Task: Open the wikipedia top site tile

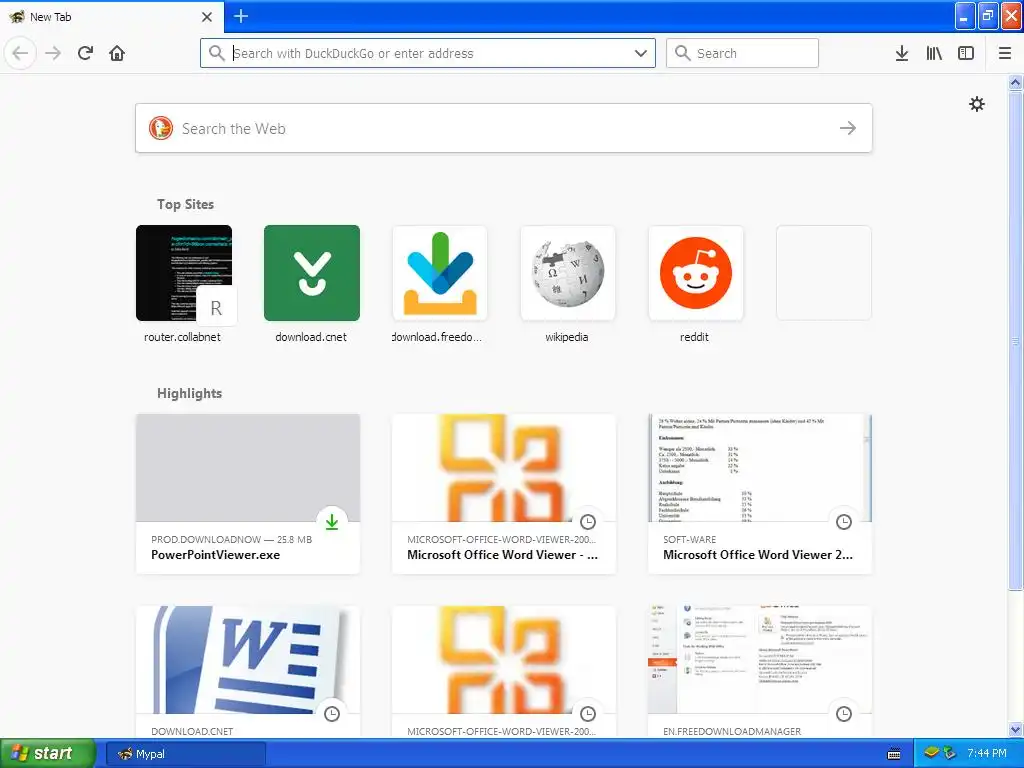Action: (568, 284)
